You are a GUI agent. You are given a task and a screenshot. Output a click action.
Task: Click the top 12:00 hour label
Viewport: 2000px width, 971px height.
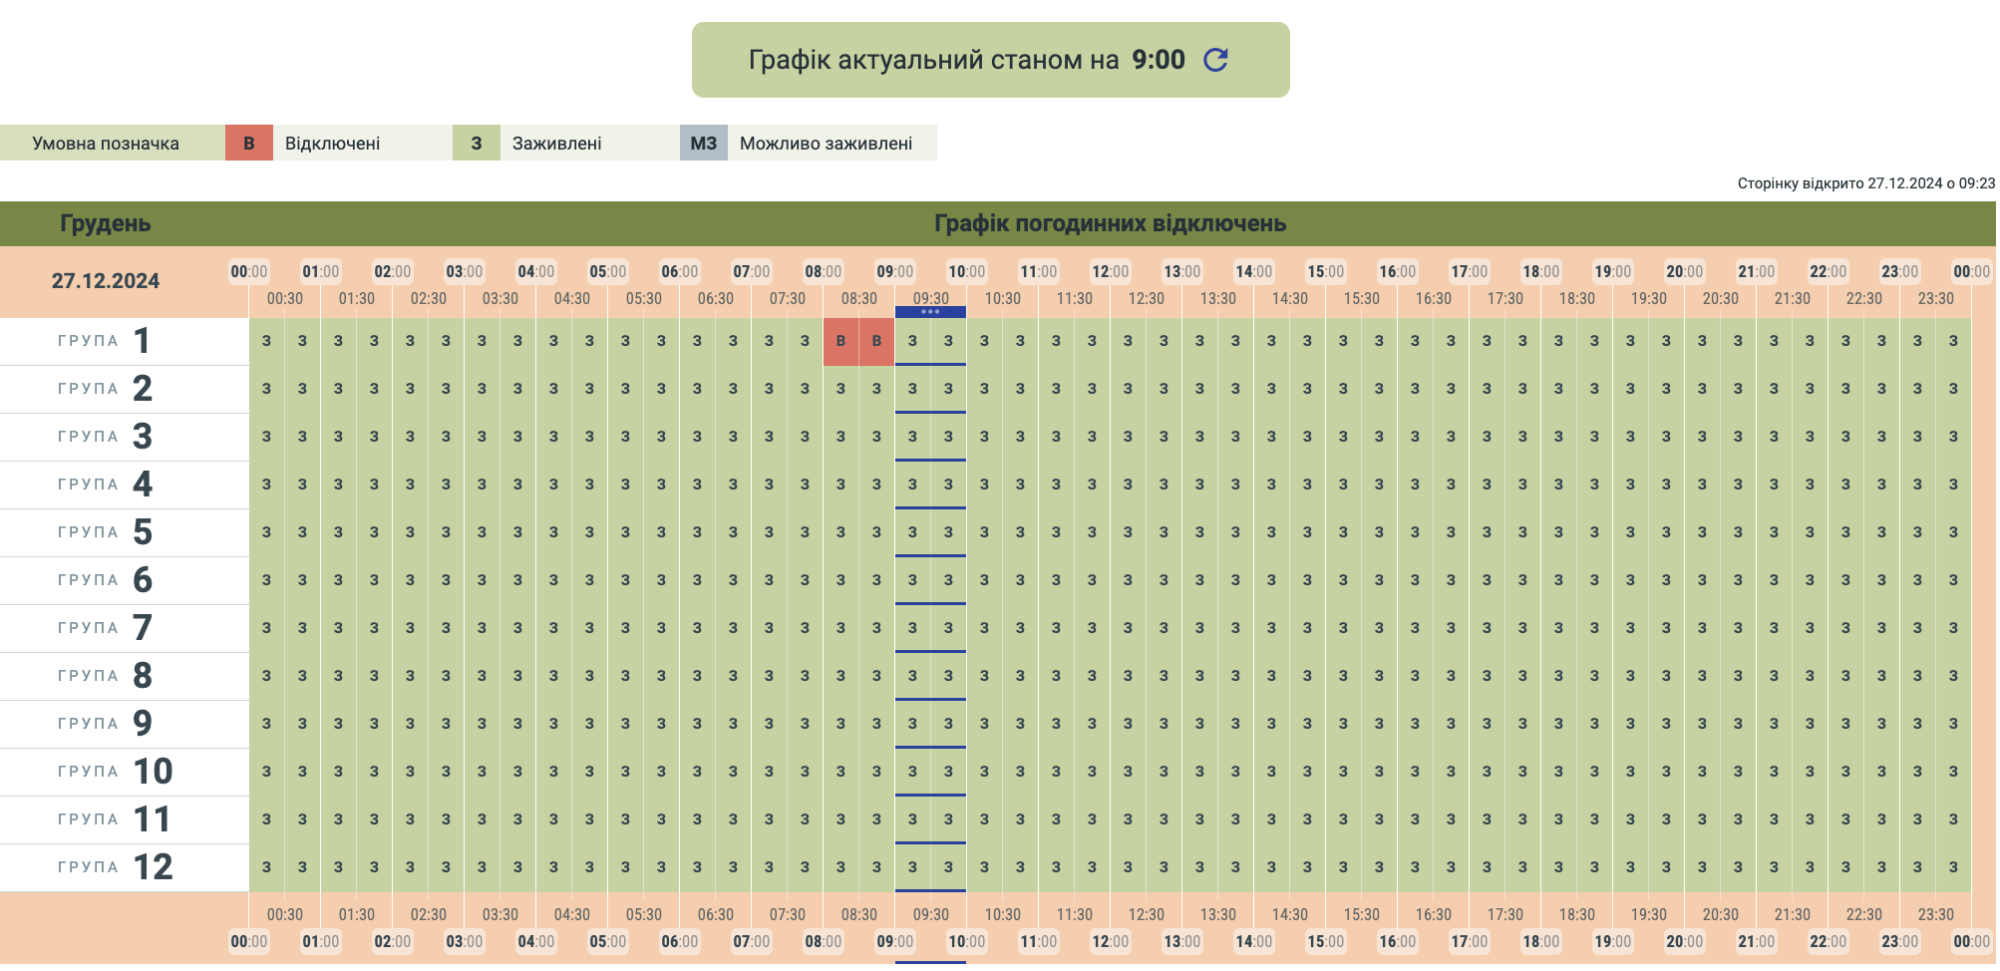1110,272
